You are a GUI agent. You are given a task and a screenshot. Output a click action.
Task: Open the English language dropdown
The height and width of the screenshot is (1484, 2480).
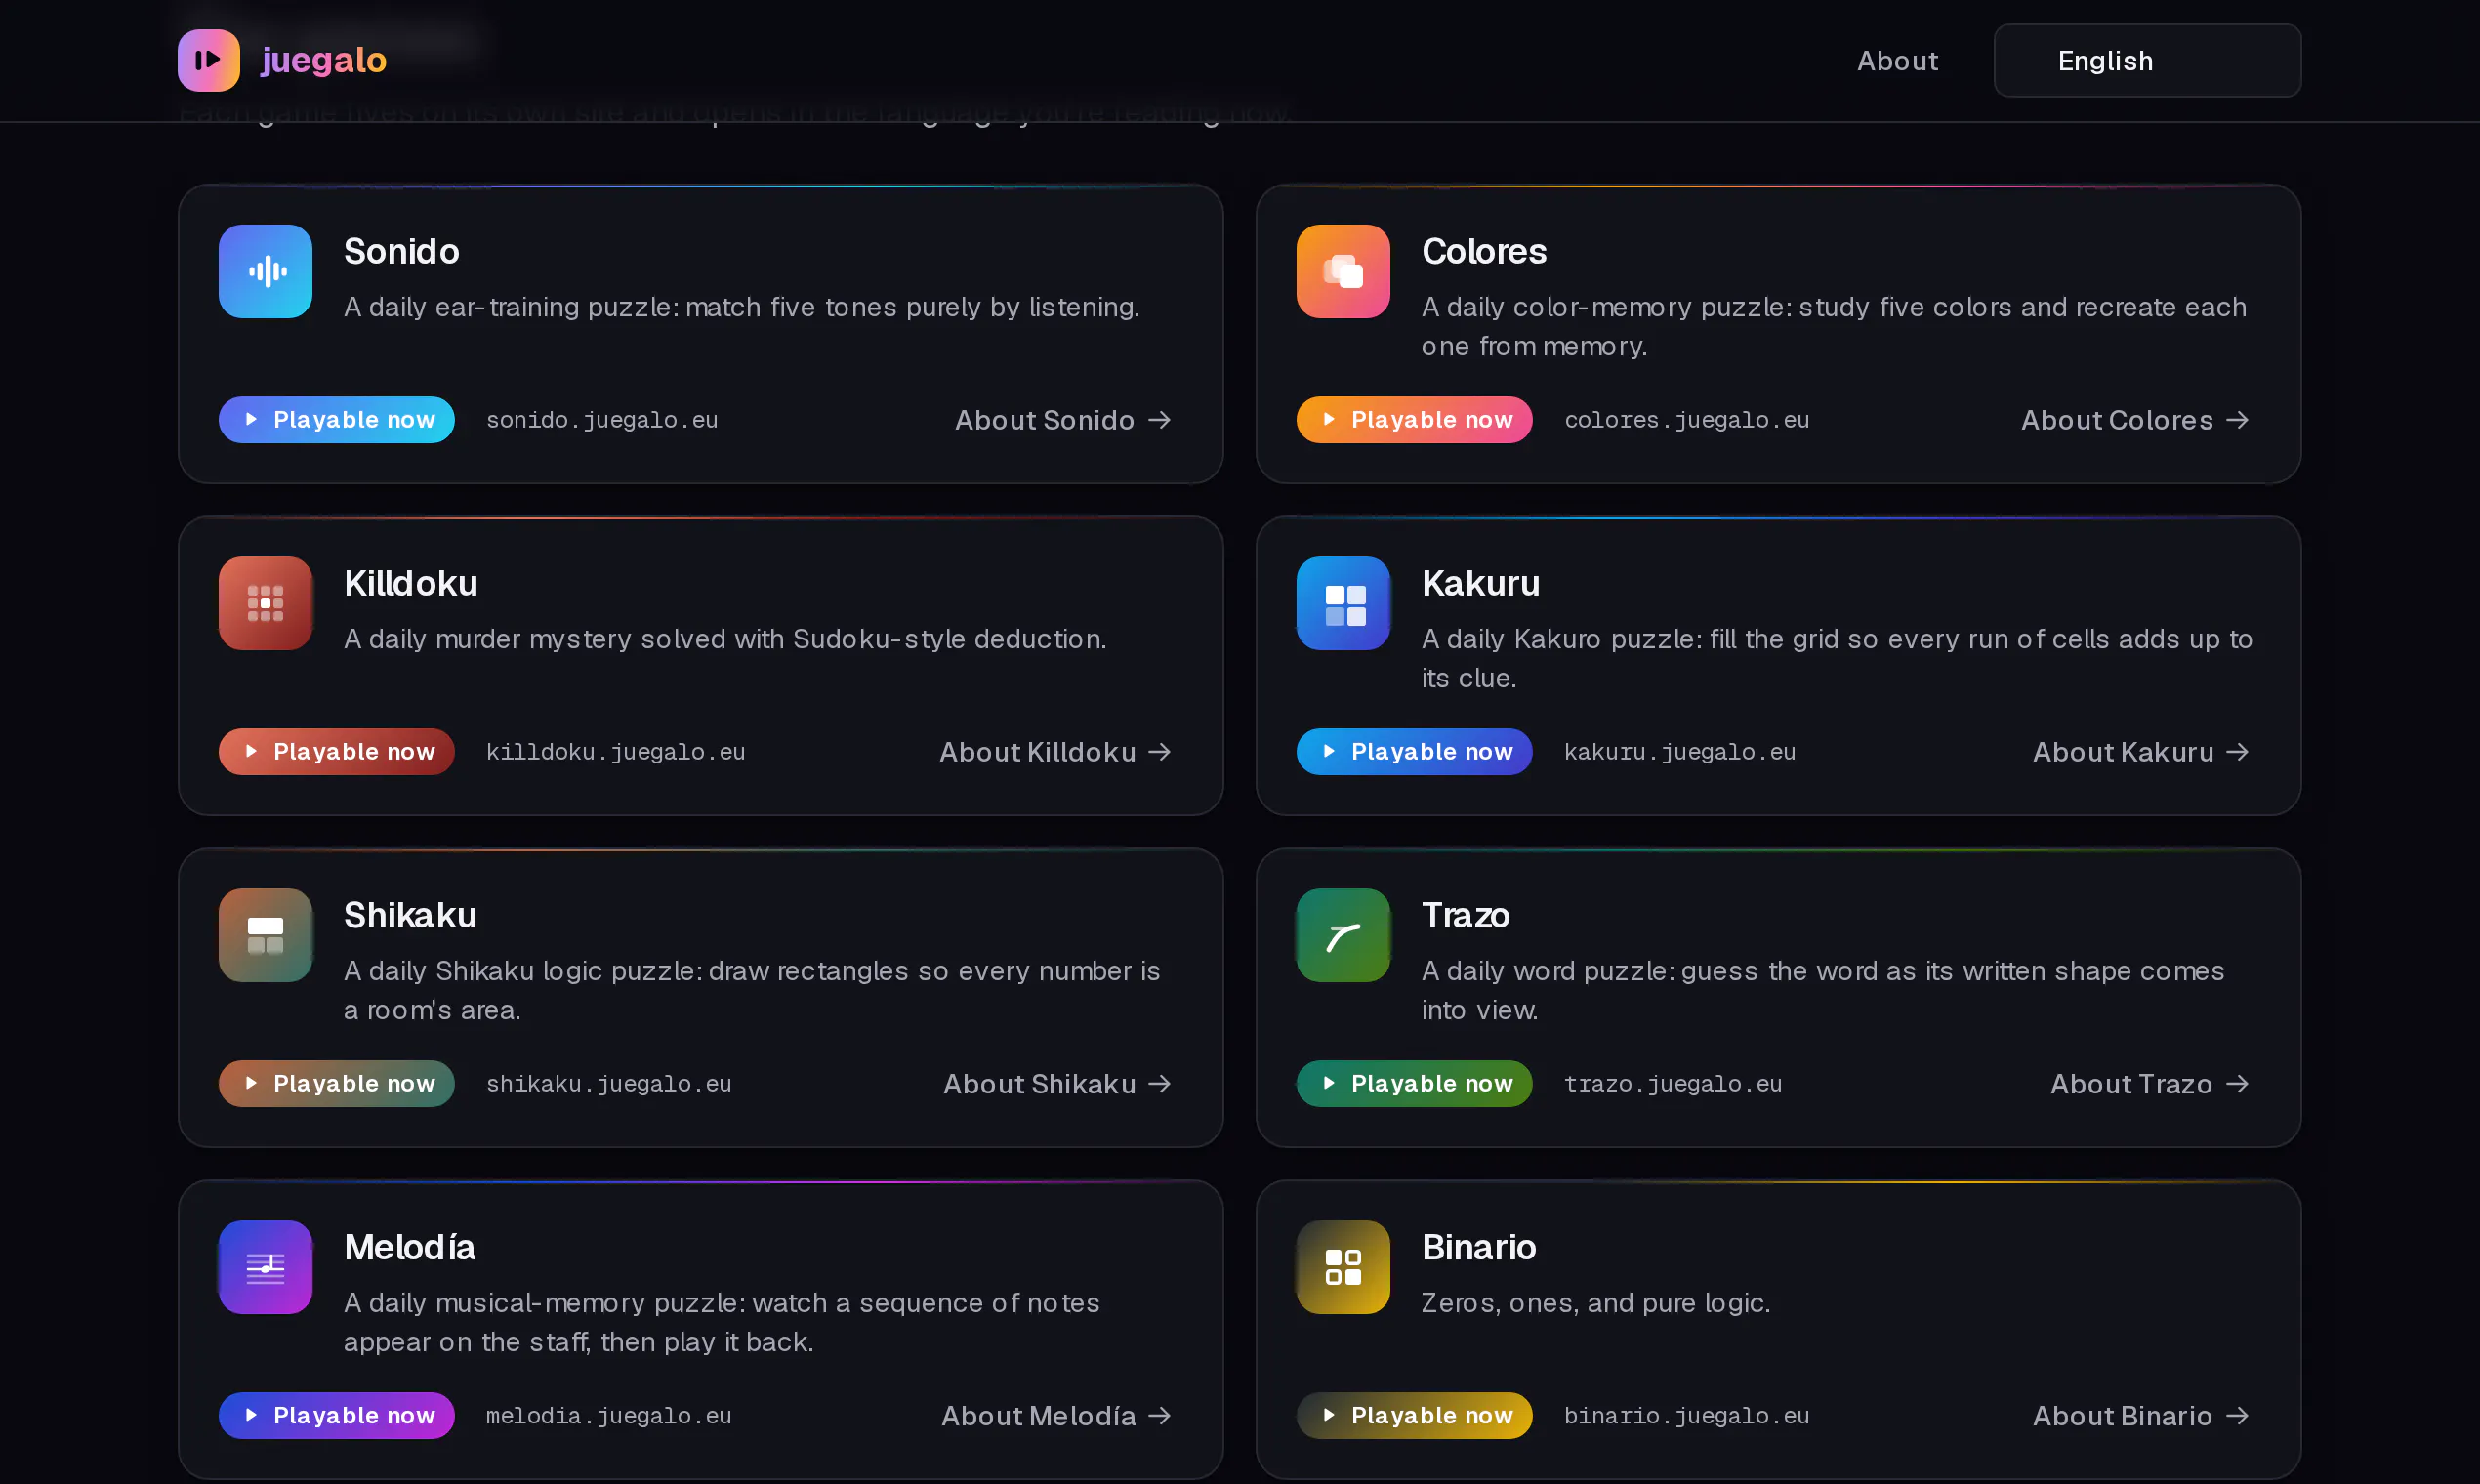coord(2147,61)
